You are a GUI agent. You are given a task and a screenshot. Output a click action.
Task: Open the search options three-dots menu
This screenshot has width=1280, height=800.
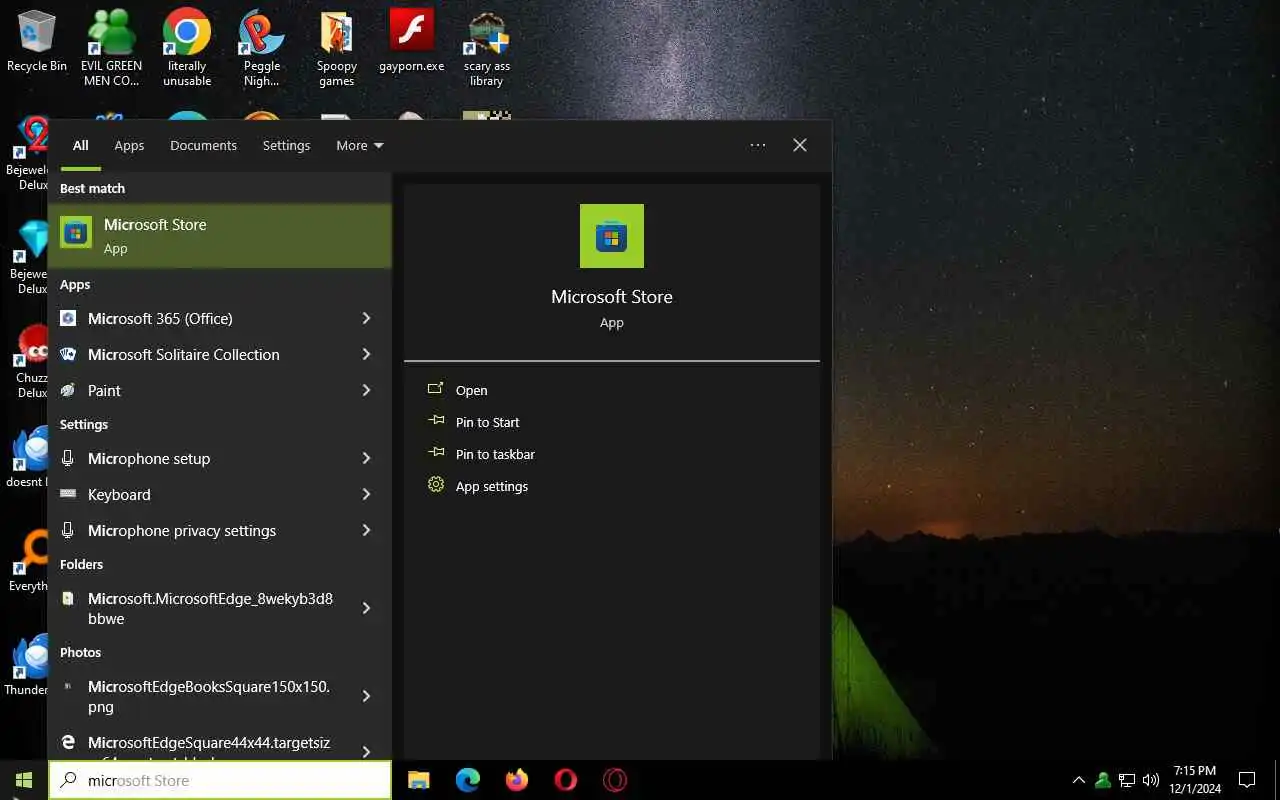tap(758, 145)
